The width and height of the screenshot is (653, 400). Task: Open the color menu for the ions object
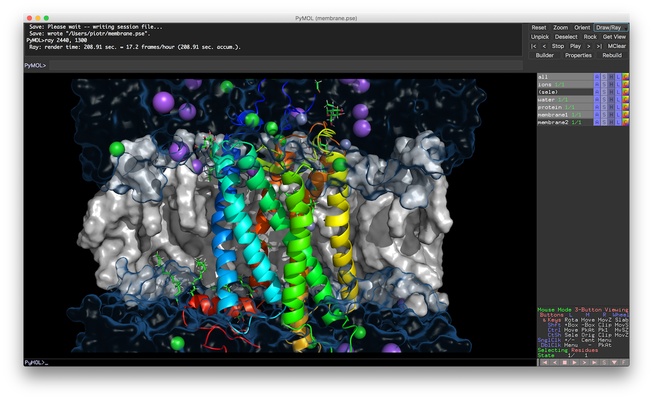(625, 84)
